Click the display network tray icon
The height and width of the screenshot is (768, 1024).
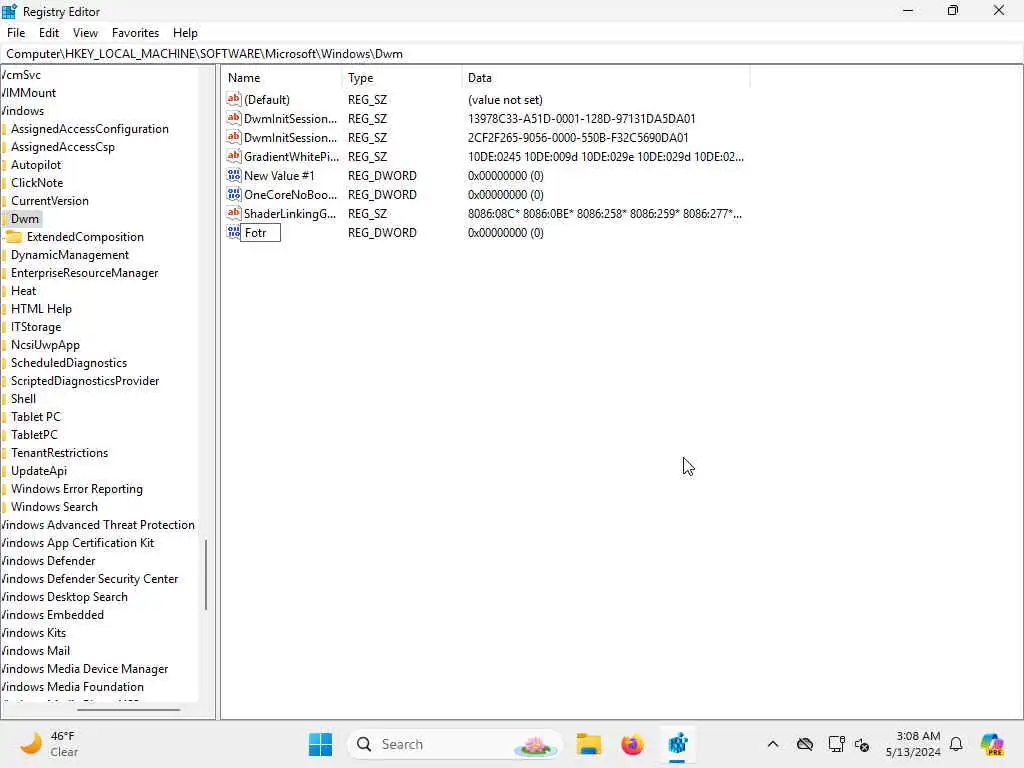(x=836, y=744)
